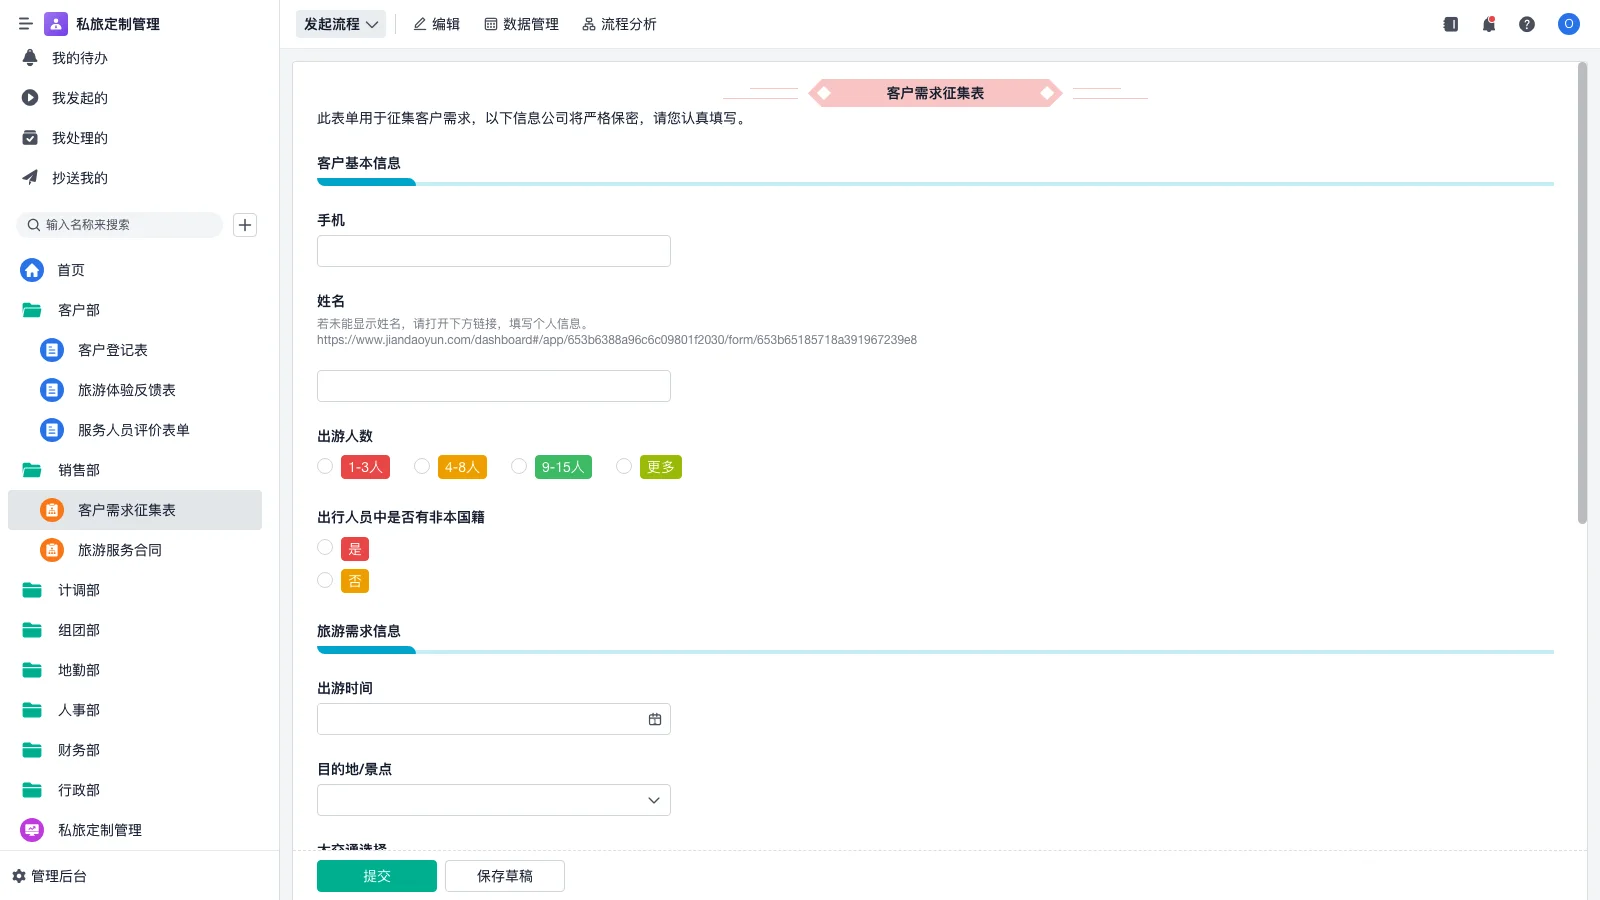Open the 编辑 editing icon in toolbar
Viewport: 1600px width, 900px height.
tap(420, 24)
